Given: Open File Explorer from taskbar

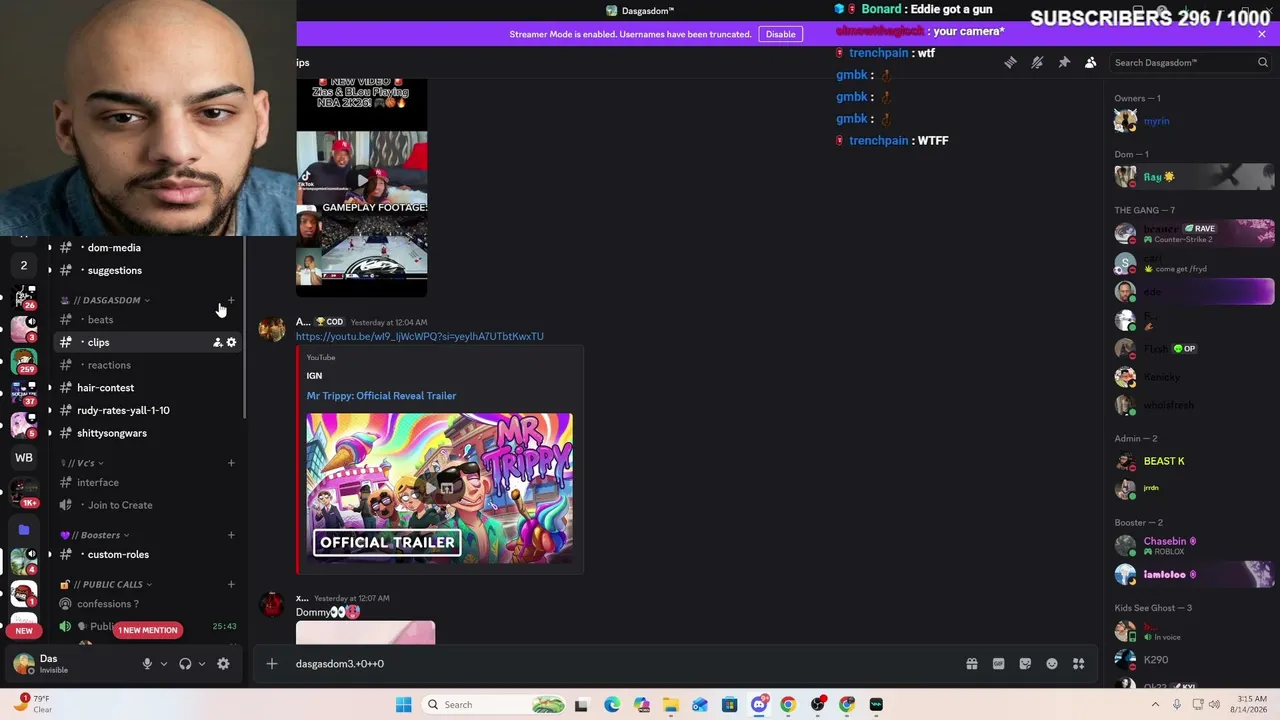Looking at the screenshot, I should pos(670,705).
